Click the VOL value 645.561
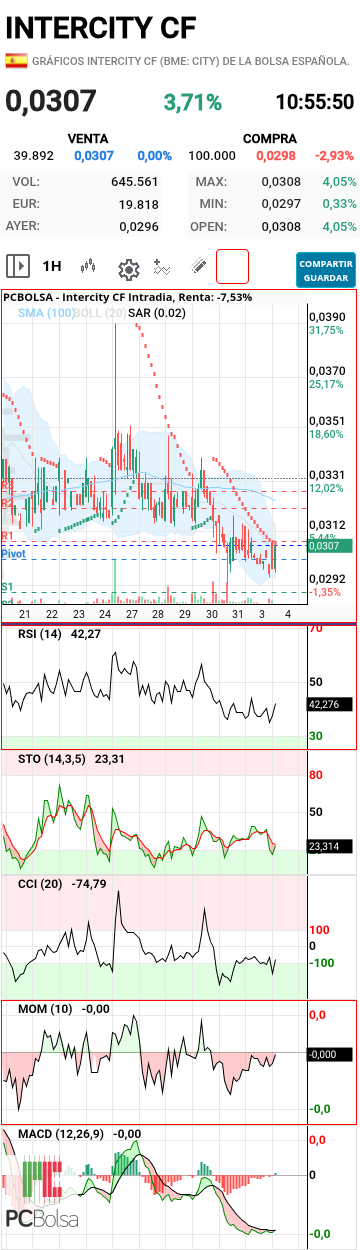The height and width of the screenshot is (1250, 360). click(135, 182)
